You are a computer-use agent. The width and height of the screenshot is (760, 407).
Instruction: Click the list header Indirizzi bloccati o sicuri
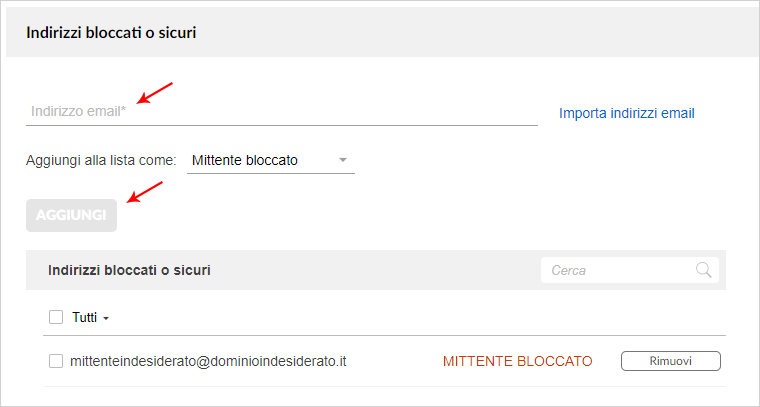point(129,270)
